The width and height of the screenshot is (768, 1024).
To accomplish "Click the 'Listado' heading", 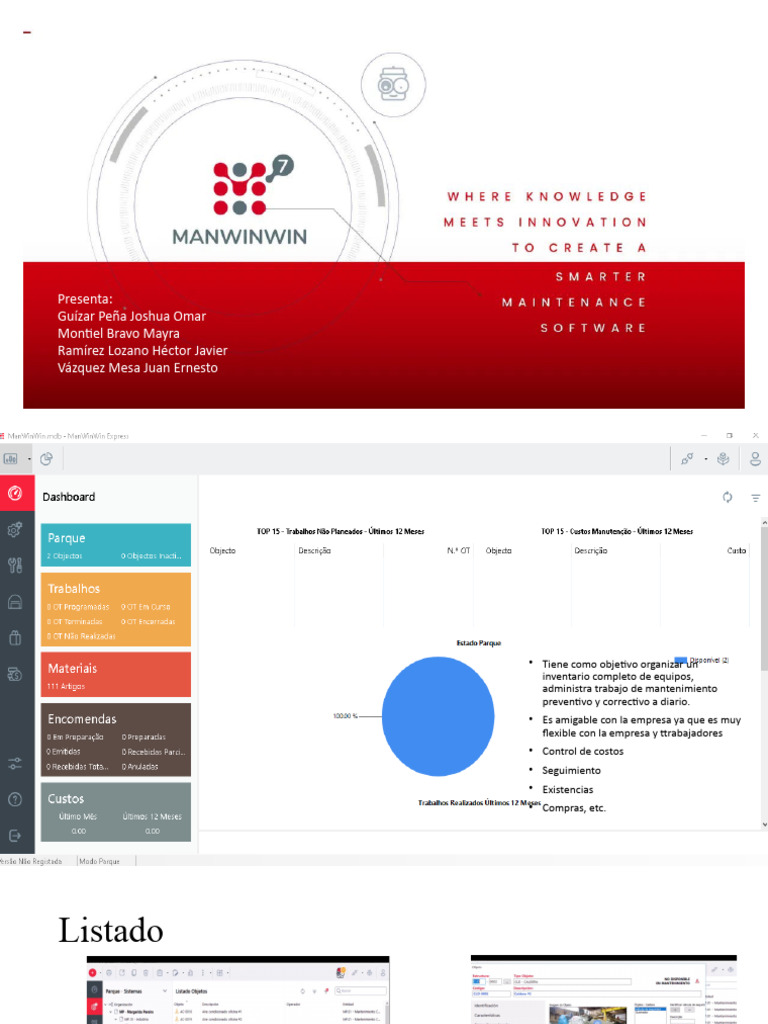I will pos(110,930).
